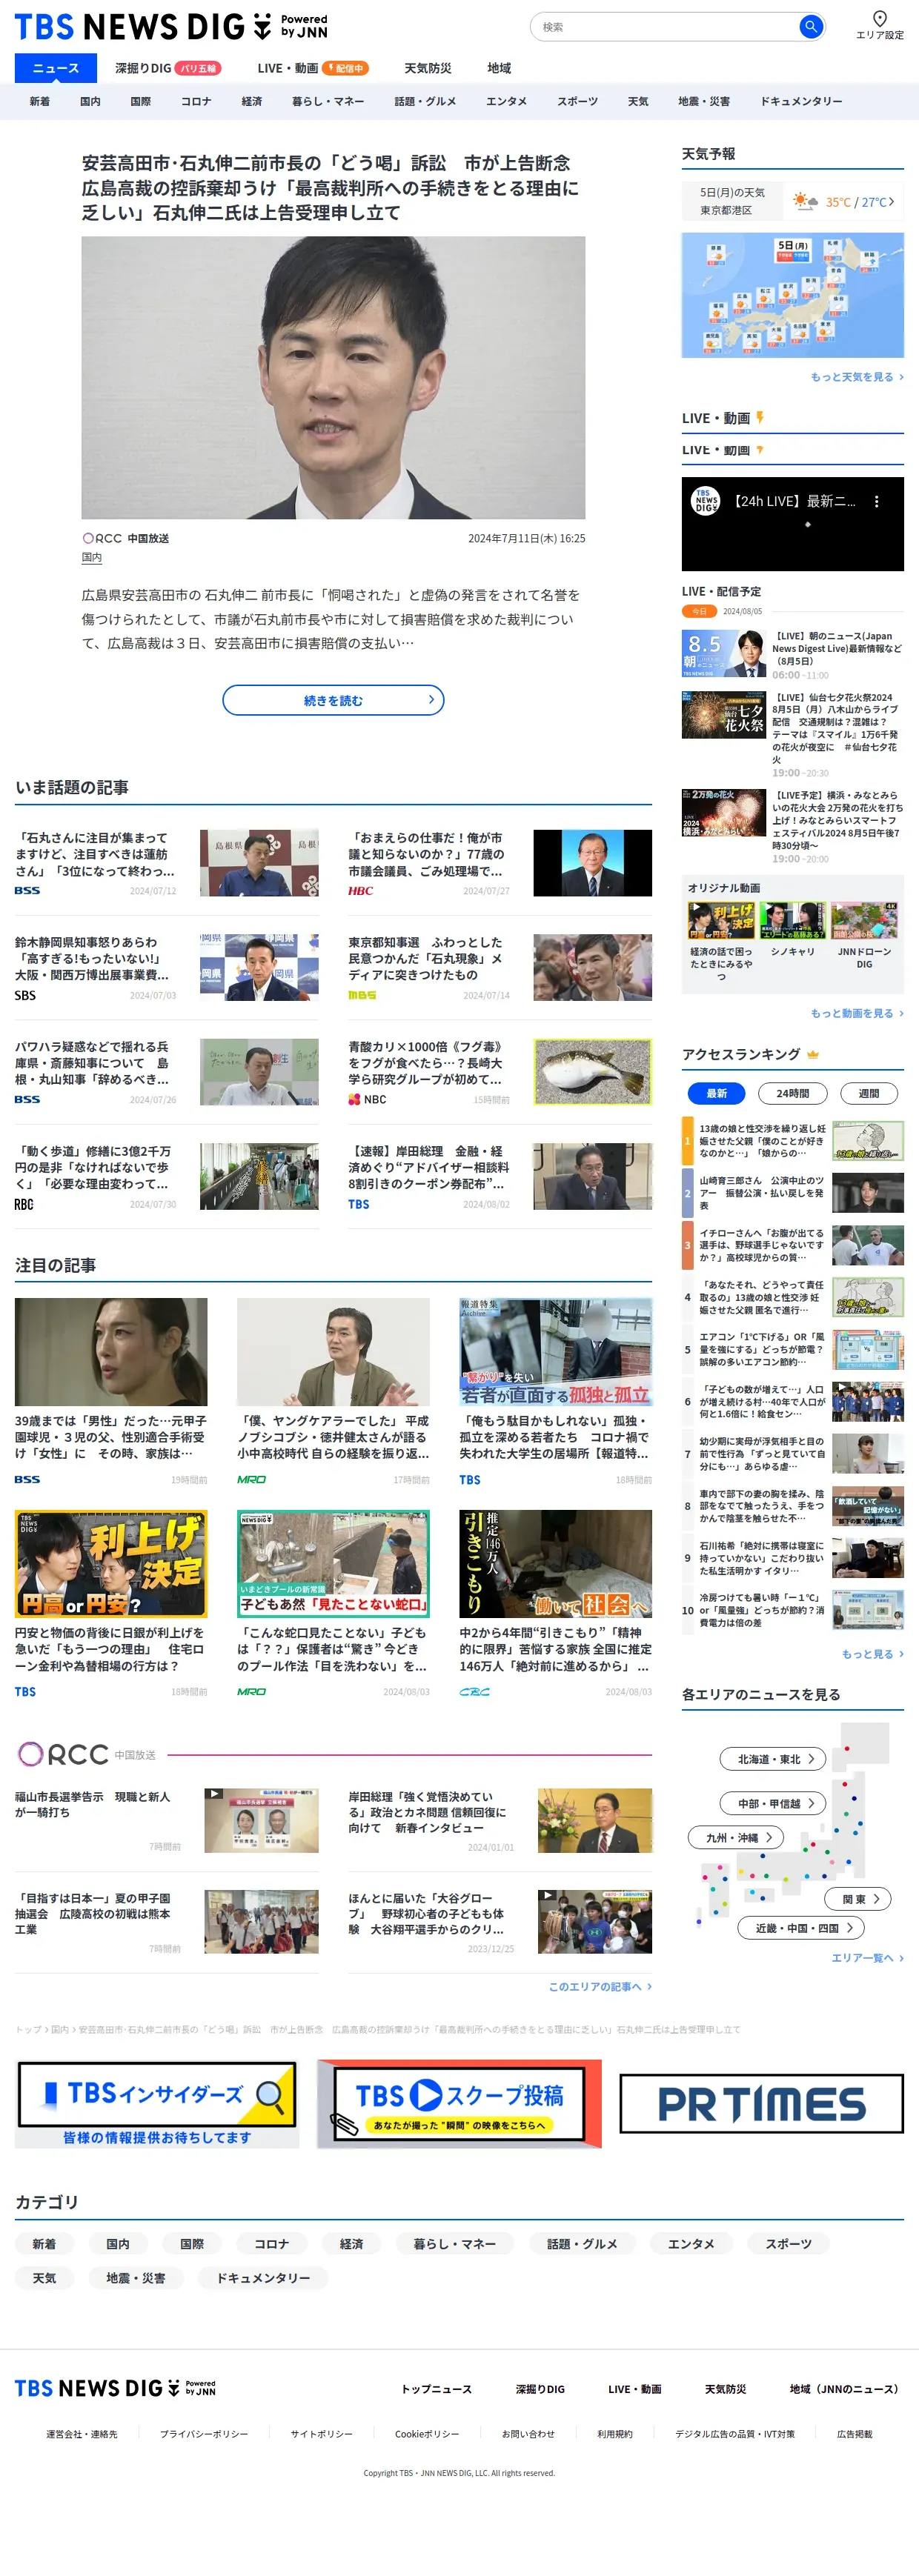Open 経済の話で困ったときにみるやつ video thumbnail

point(721,920)
